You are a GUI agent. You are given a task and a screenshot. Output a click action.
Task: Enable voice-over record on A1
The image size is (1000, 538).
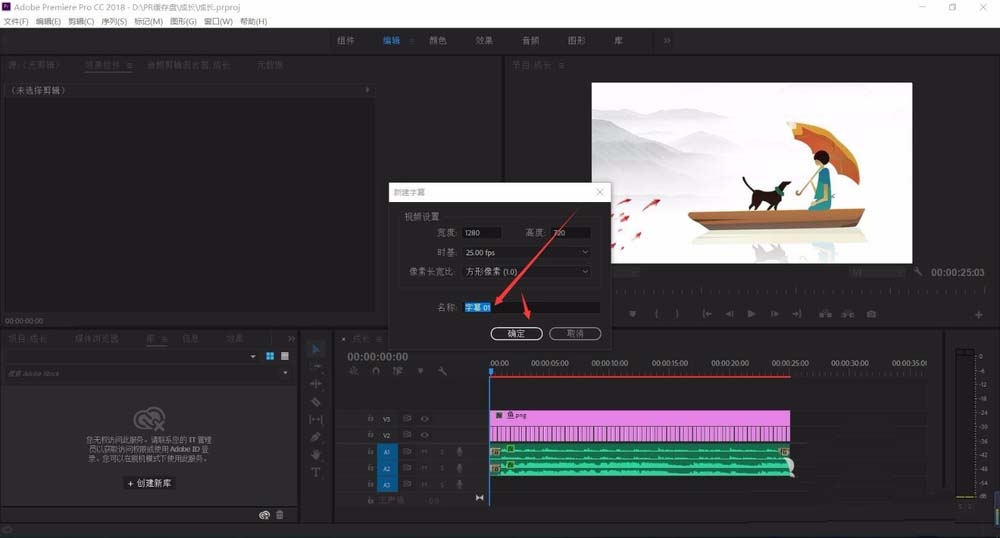click(x=459, y=451)
